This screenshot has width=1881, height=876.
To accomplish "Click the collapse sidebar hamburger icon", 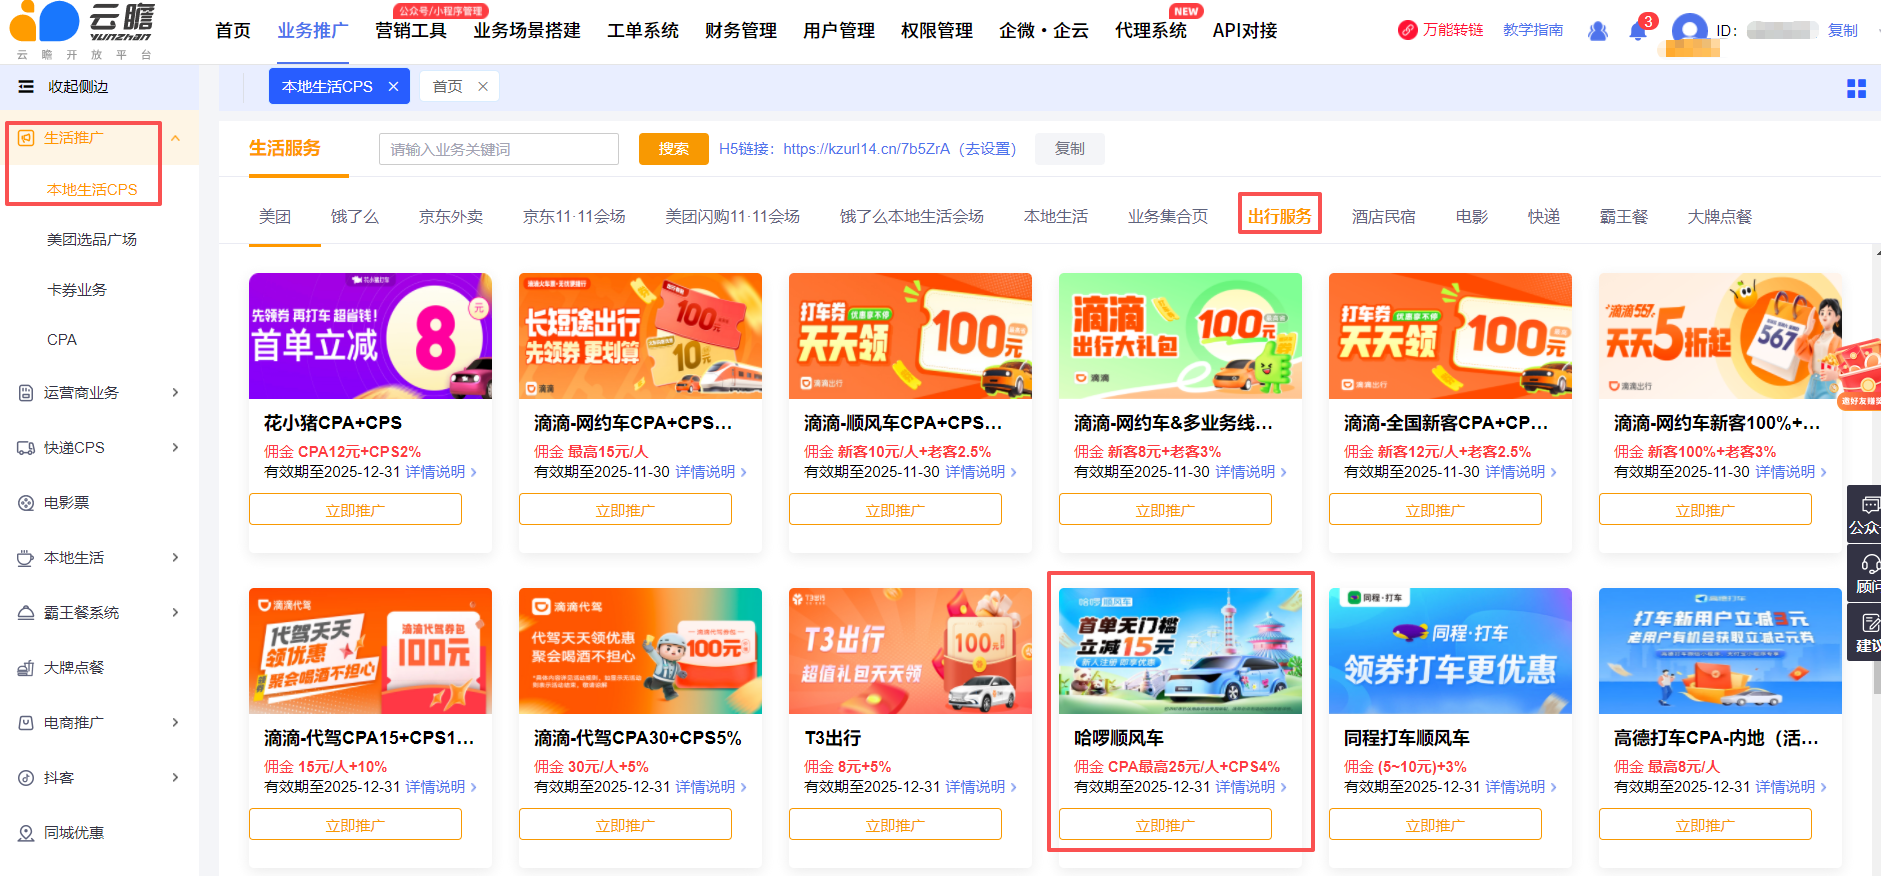I will click(26, 87).
